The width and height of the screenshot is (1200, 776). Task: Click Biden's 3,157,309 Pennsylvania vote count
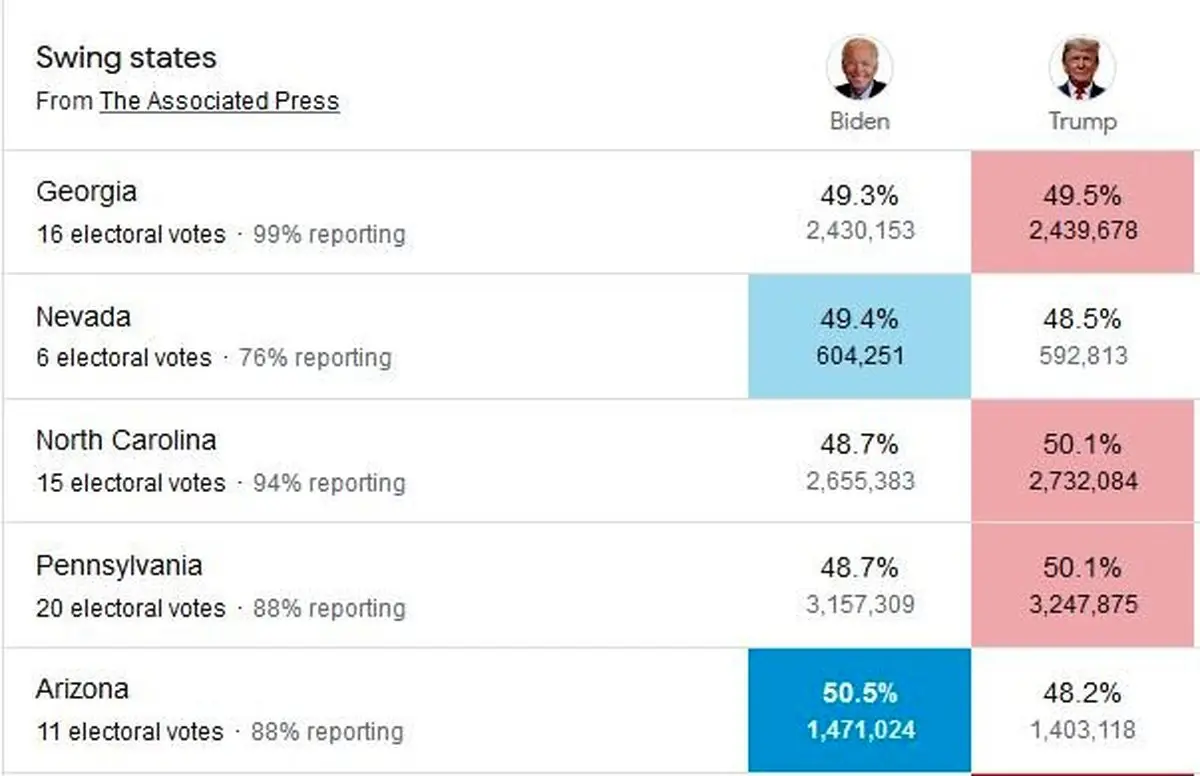click(860, 604)
